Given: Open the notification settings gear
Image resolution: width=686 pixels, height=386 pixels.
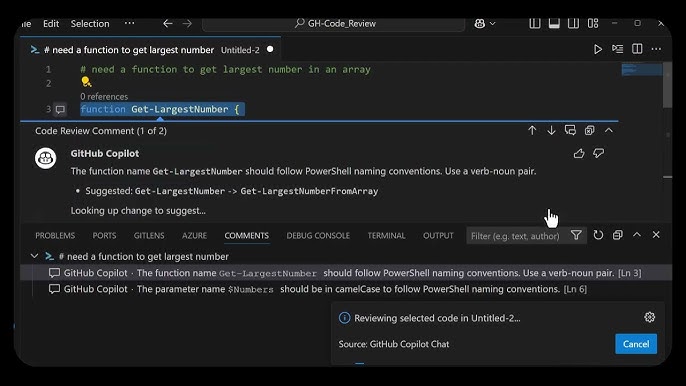Looking at the screenshot, I should (x=649, y=317).
